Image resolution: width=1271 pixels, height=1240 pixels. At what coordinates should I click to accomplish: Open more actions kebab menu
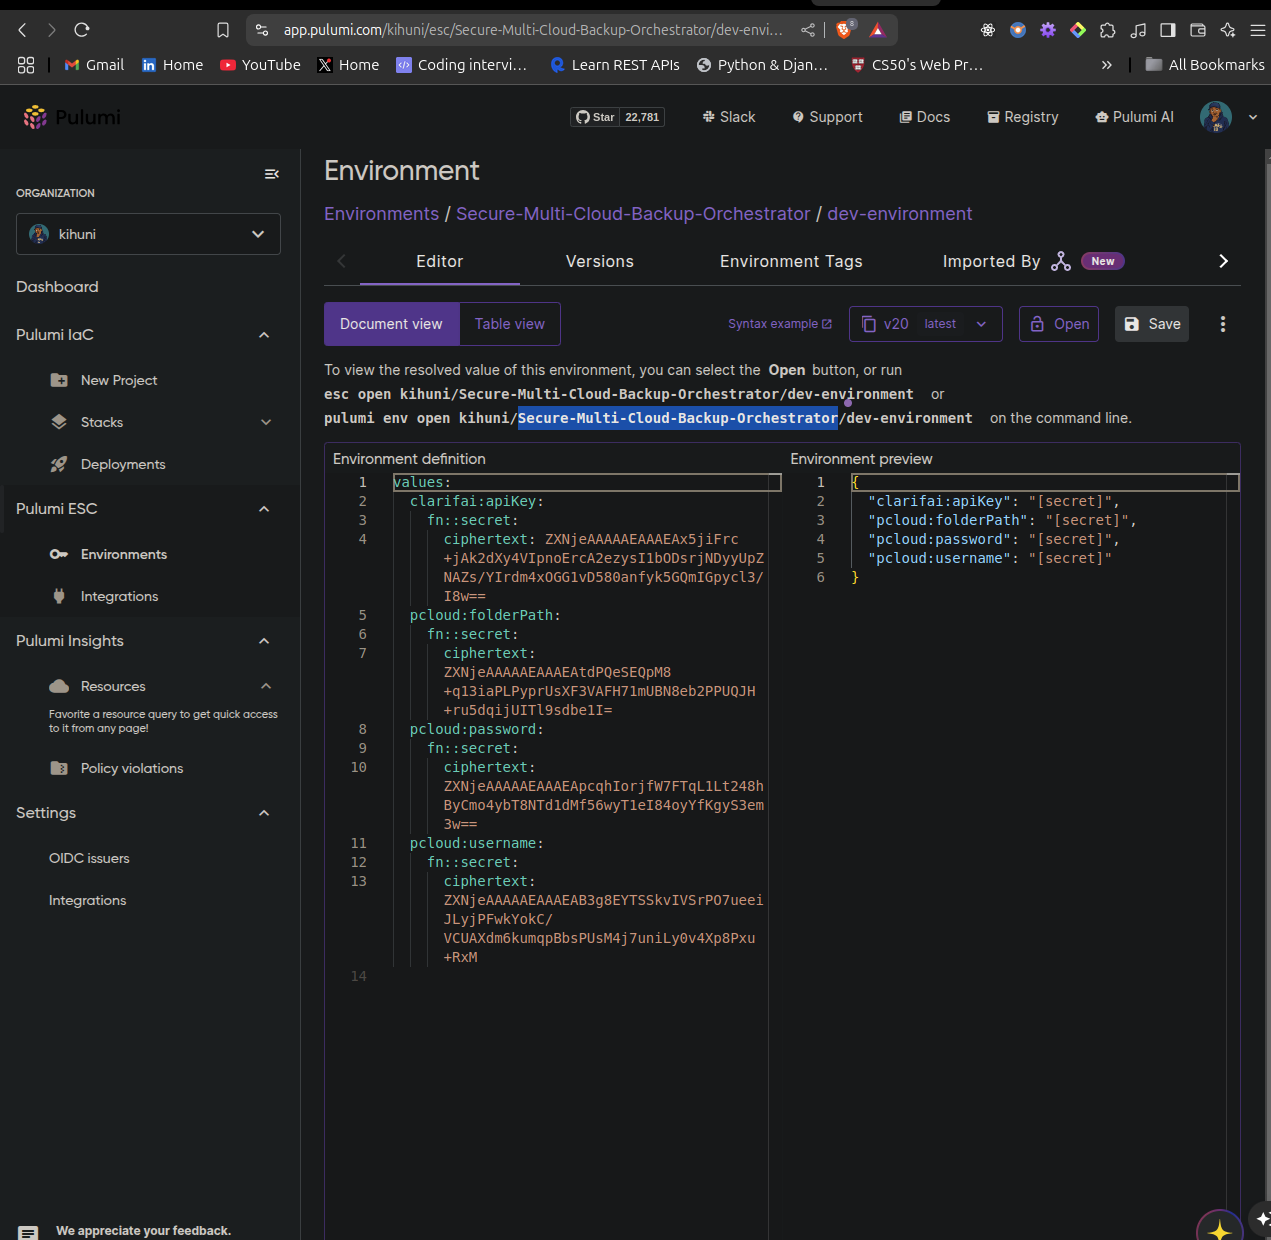point(1223,324)
